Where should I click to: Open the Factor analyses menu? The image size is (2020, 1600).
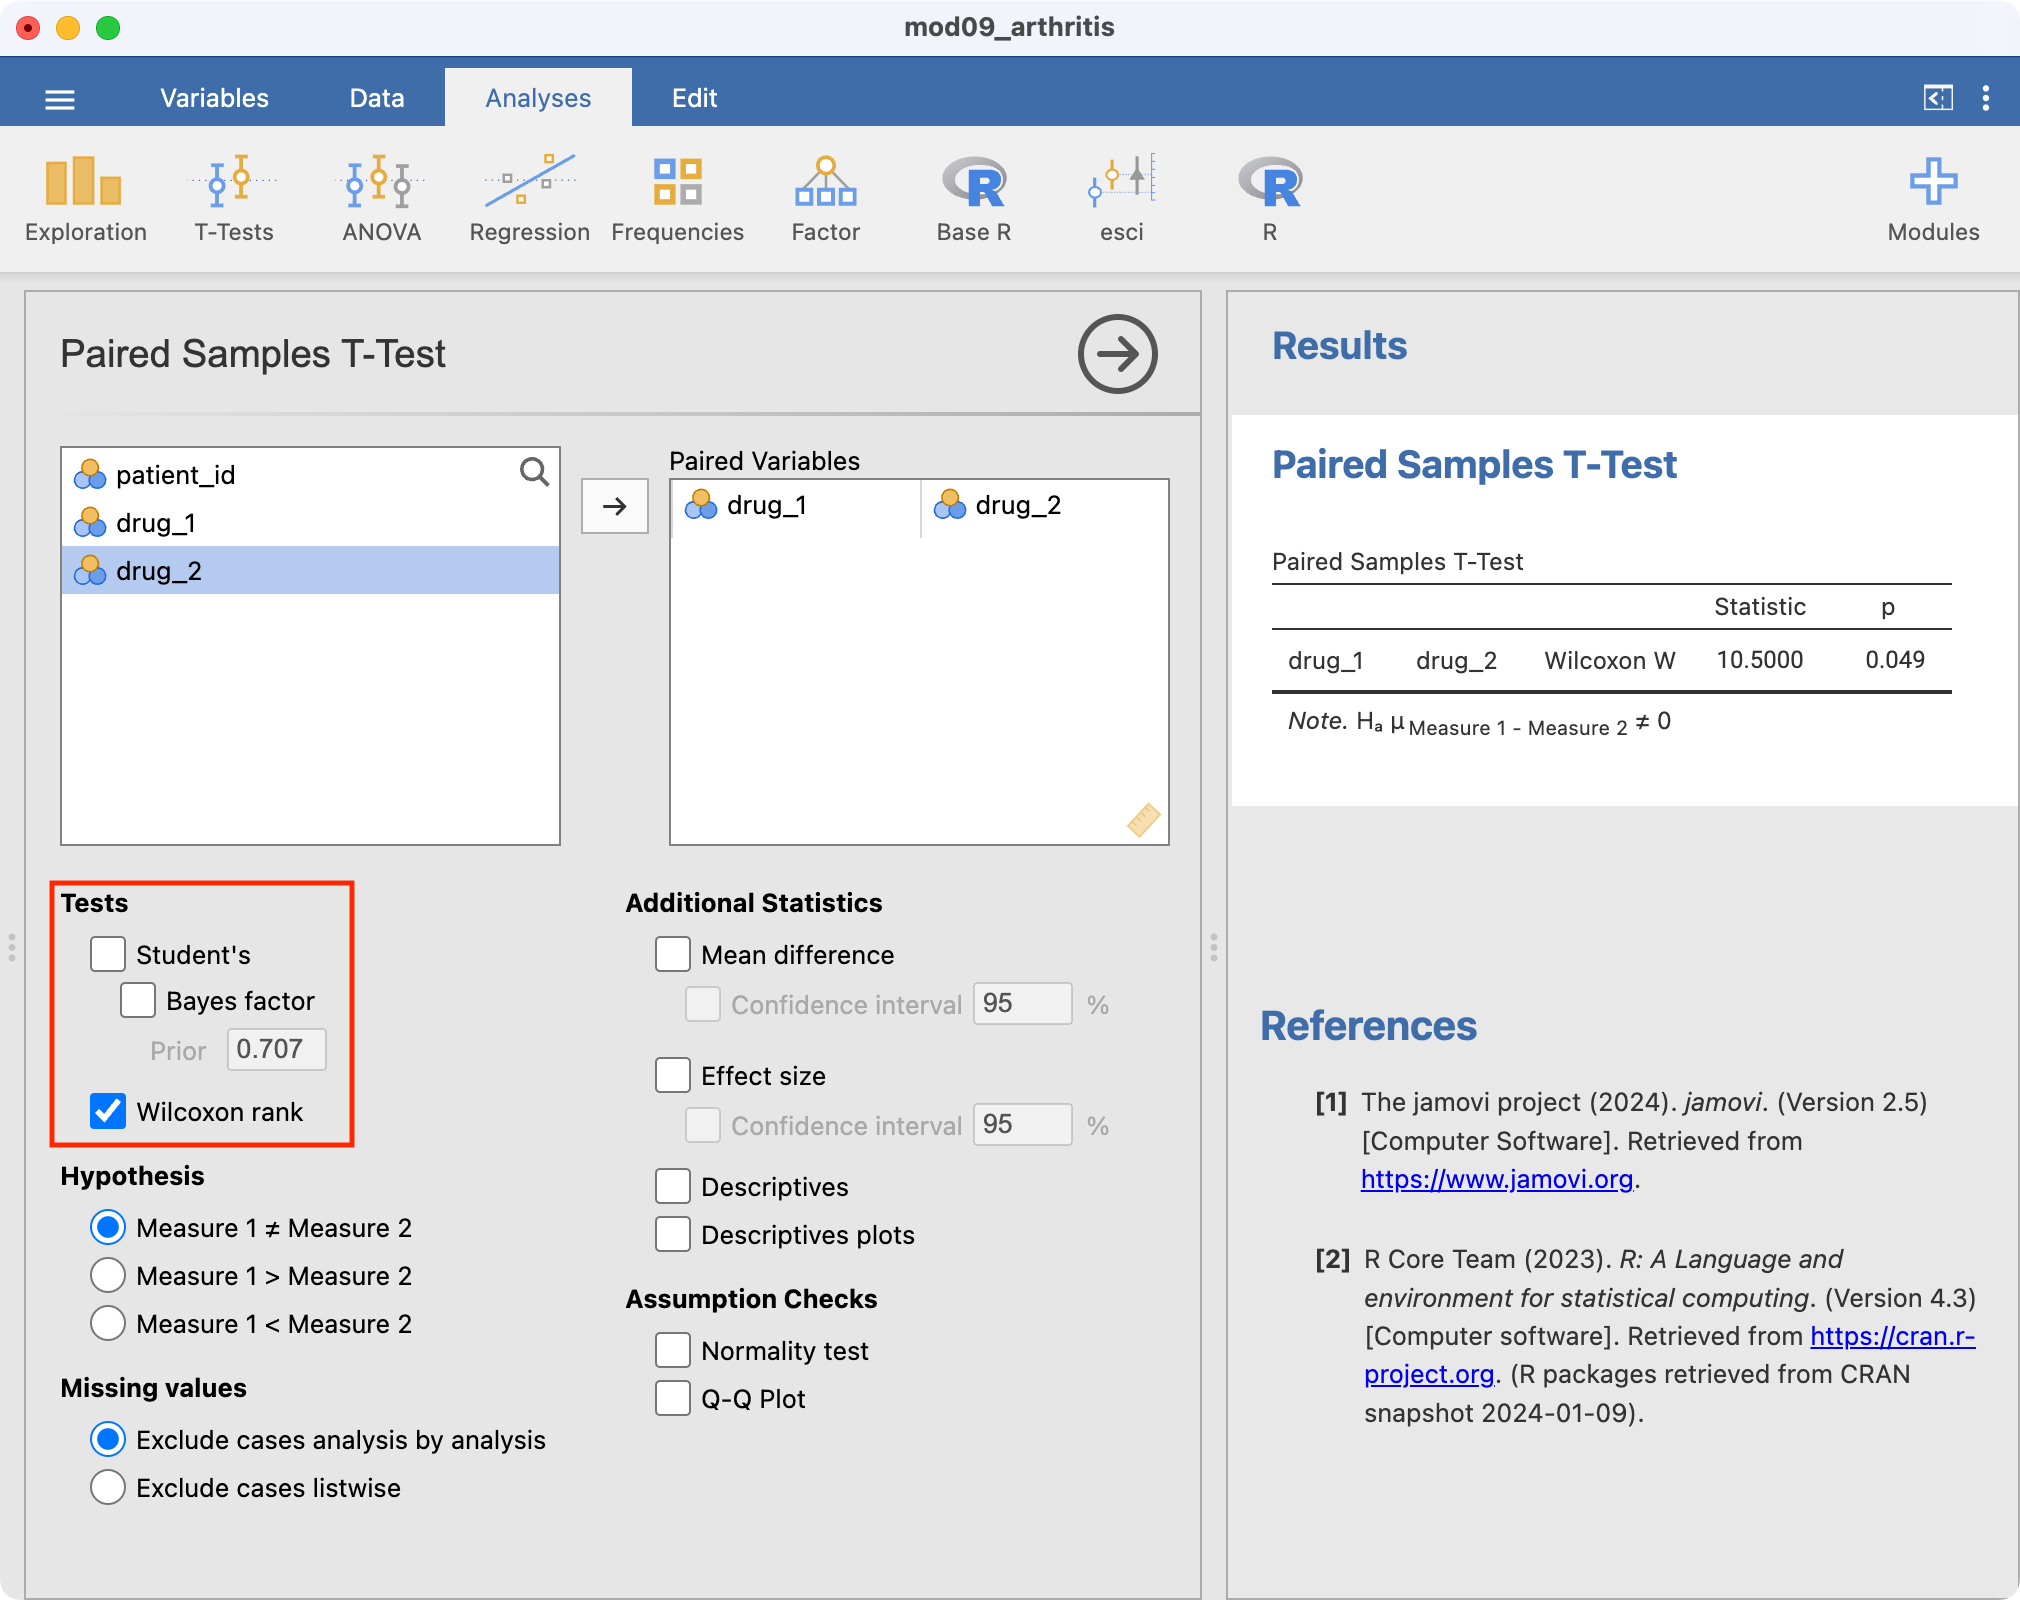pos(825,199)
